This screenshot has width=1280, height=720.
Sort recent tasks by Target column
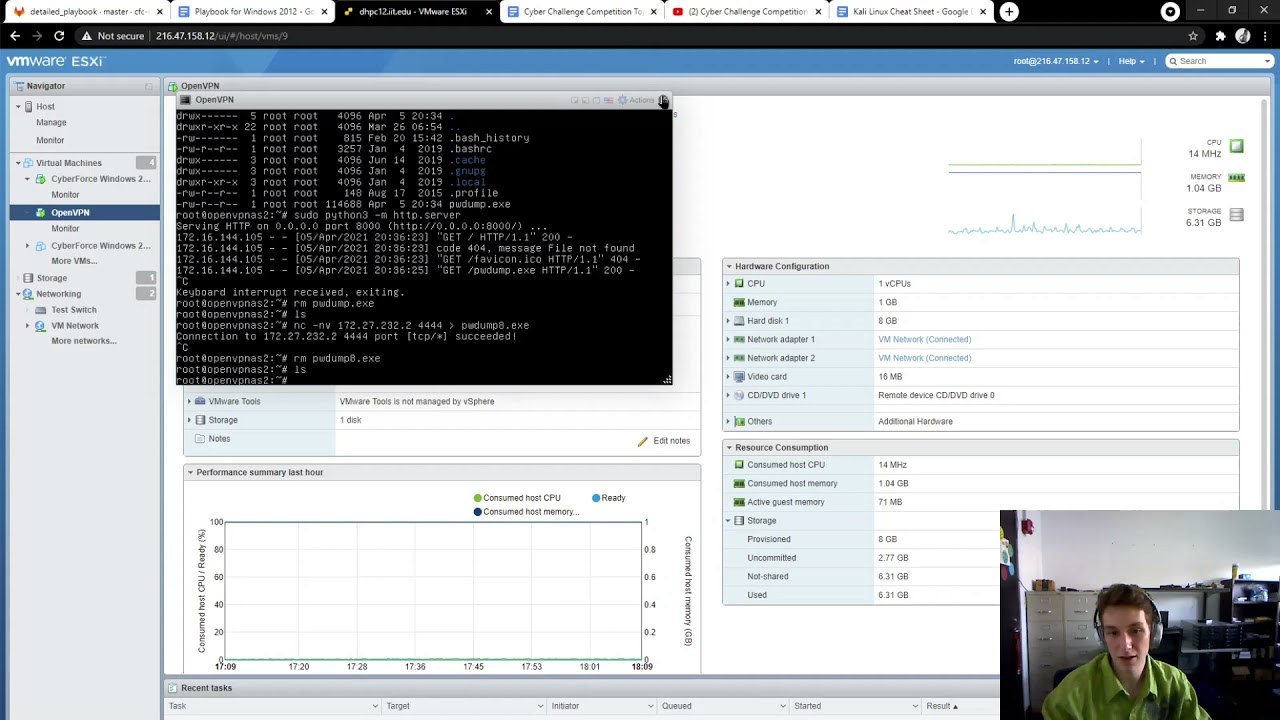[x=463, y=706]
